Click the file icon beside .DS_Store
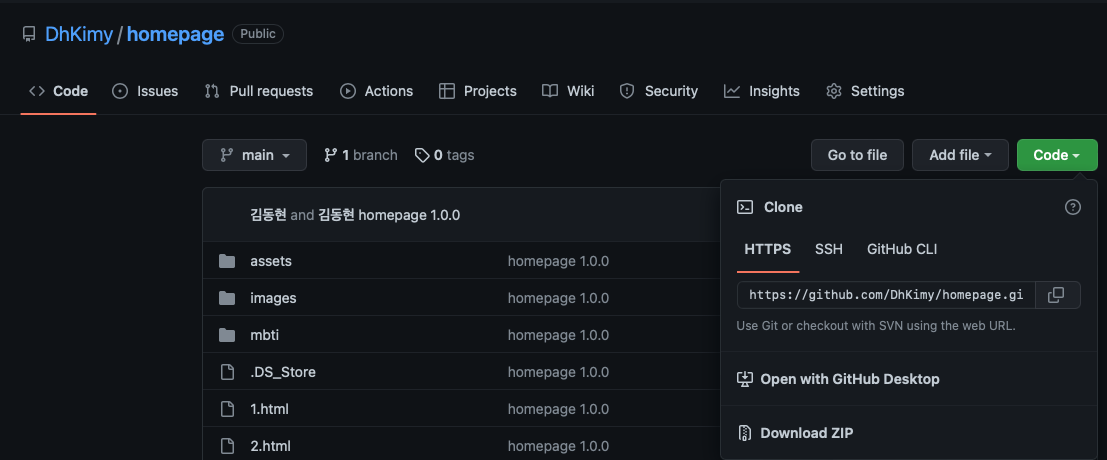Viewport: 1107px width, 460px height. tap(227, 372)
